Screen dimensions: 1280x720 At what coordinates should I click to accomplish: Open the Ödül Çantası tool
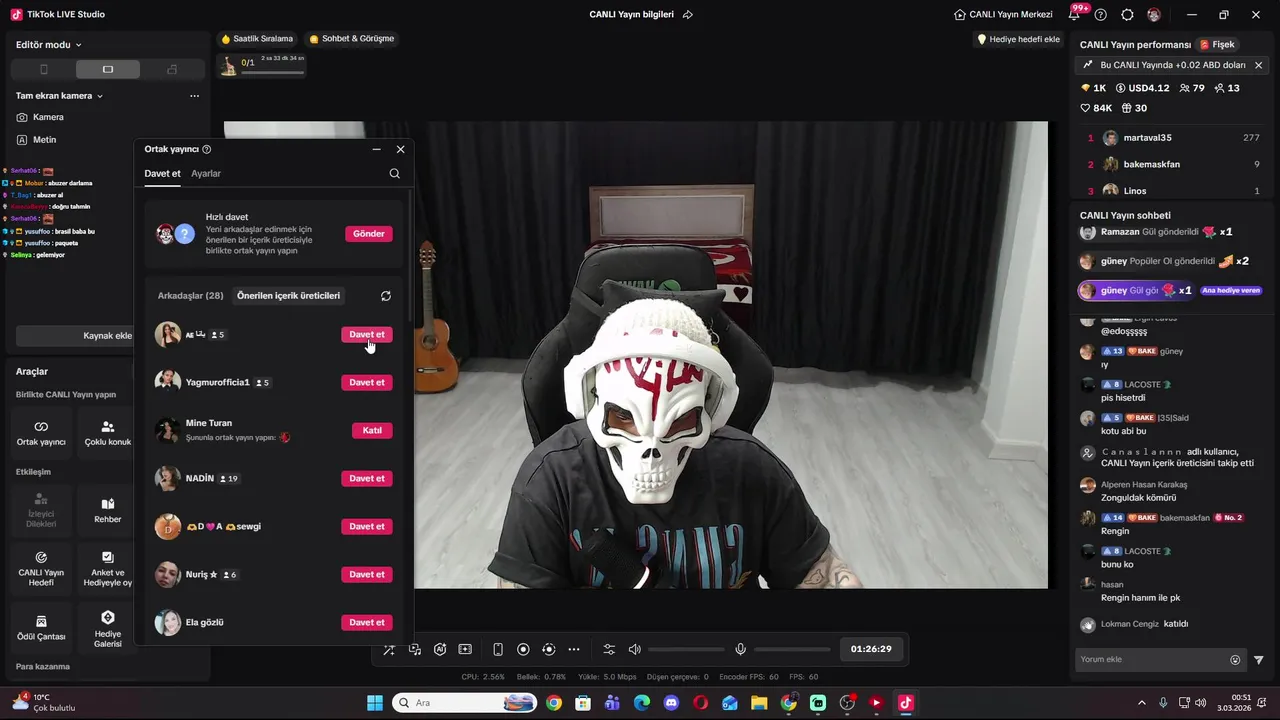(41, 627)
